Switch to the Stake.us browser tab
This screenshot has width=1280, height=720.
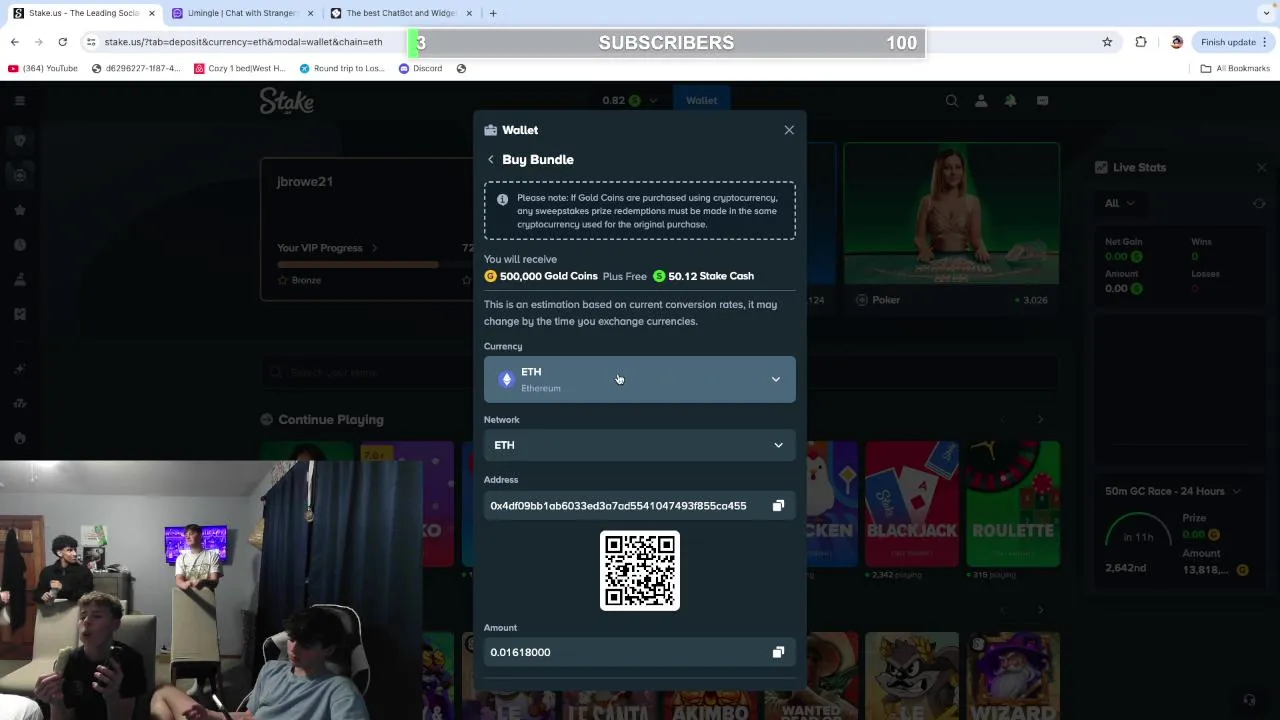(84, 13)
